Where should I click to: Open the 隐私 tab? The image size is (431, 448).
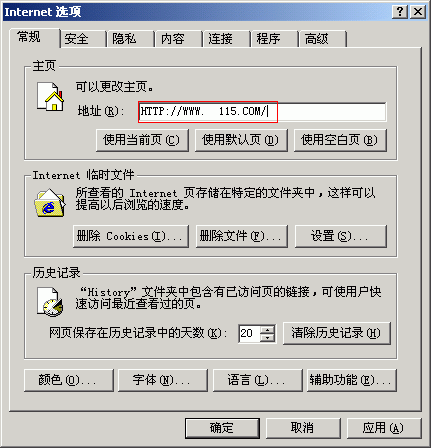[x=124, y=39]
